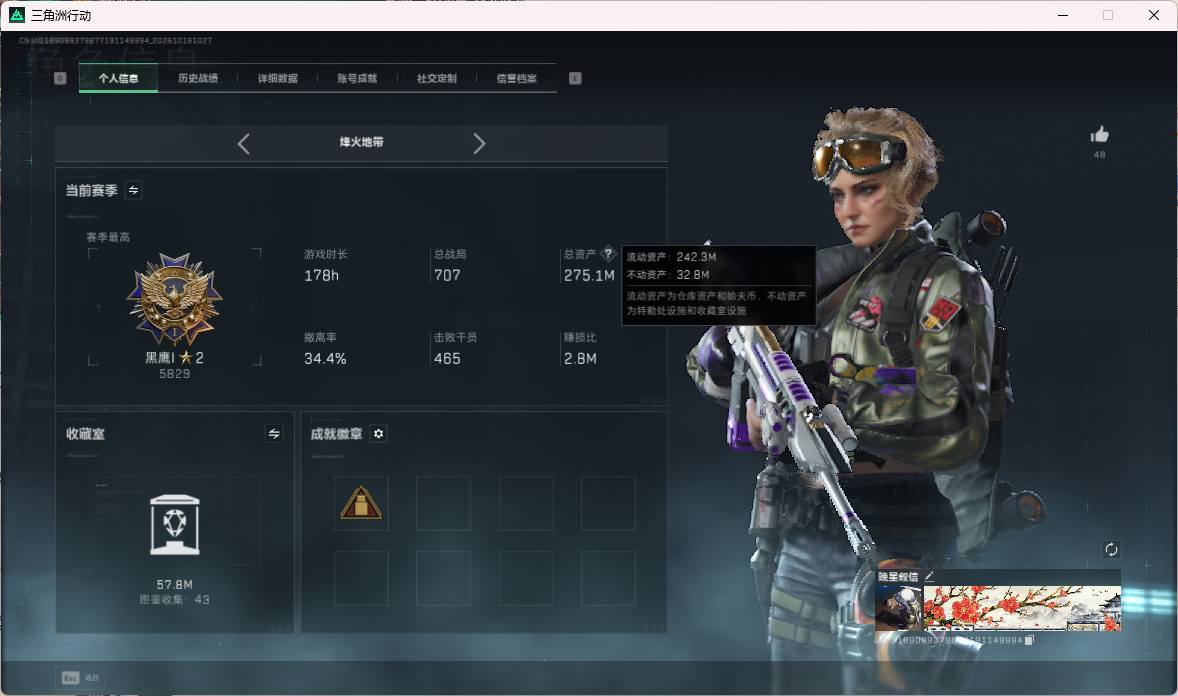Click the Esc return button
This screenshot has width=1178, height=696.
pos(80,678)
